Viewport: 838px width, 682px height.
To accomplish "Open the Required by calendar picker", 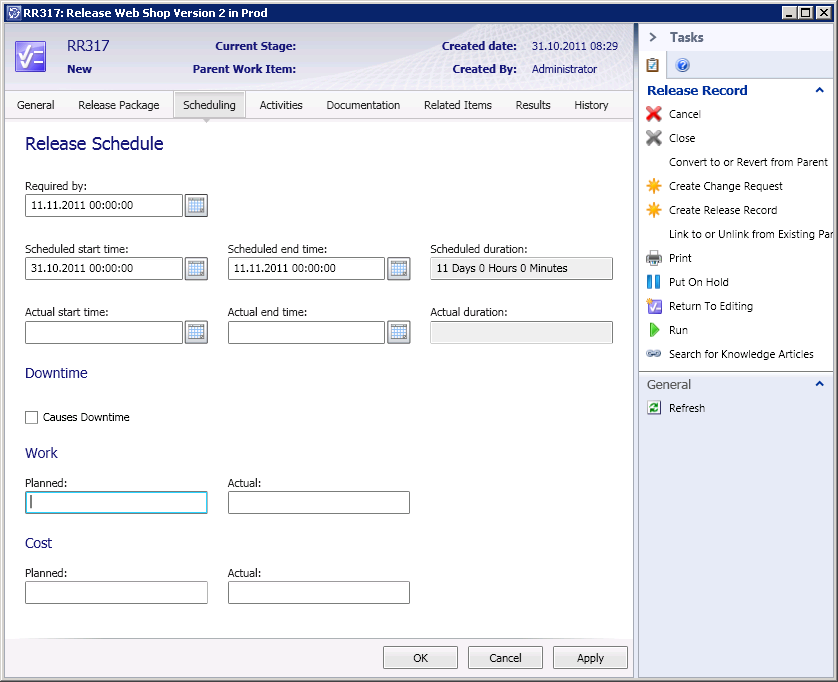I will coord(196,206).
